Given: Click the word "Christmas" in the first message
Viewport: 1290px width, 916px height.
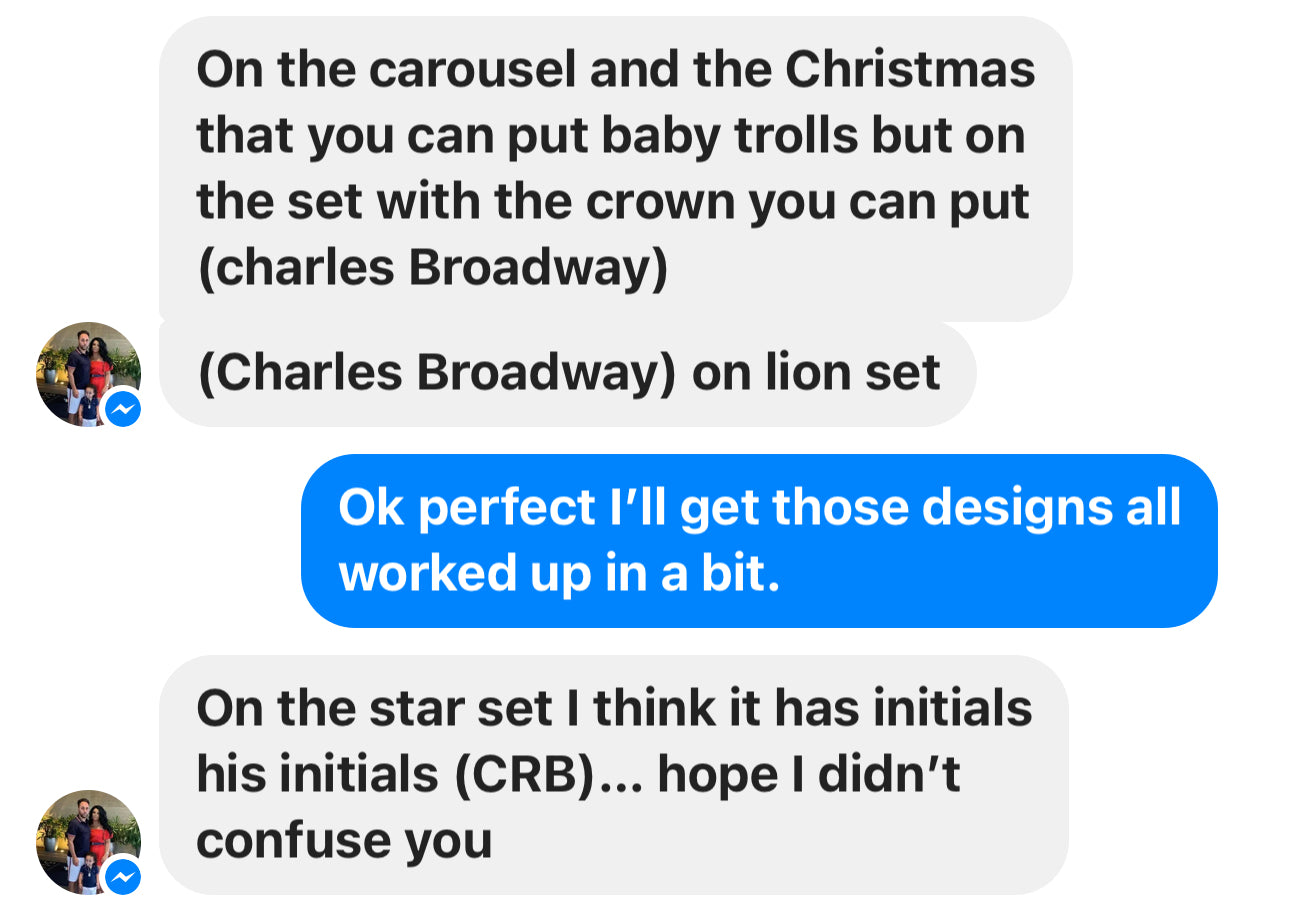Looking at the screenshot, I should (909, 70).
